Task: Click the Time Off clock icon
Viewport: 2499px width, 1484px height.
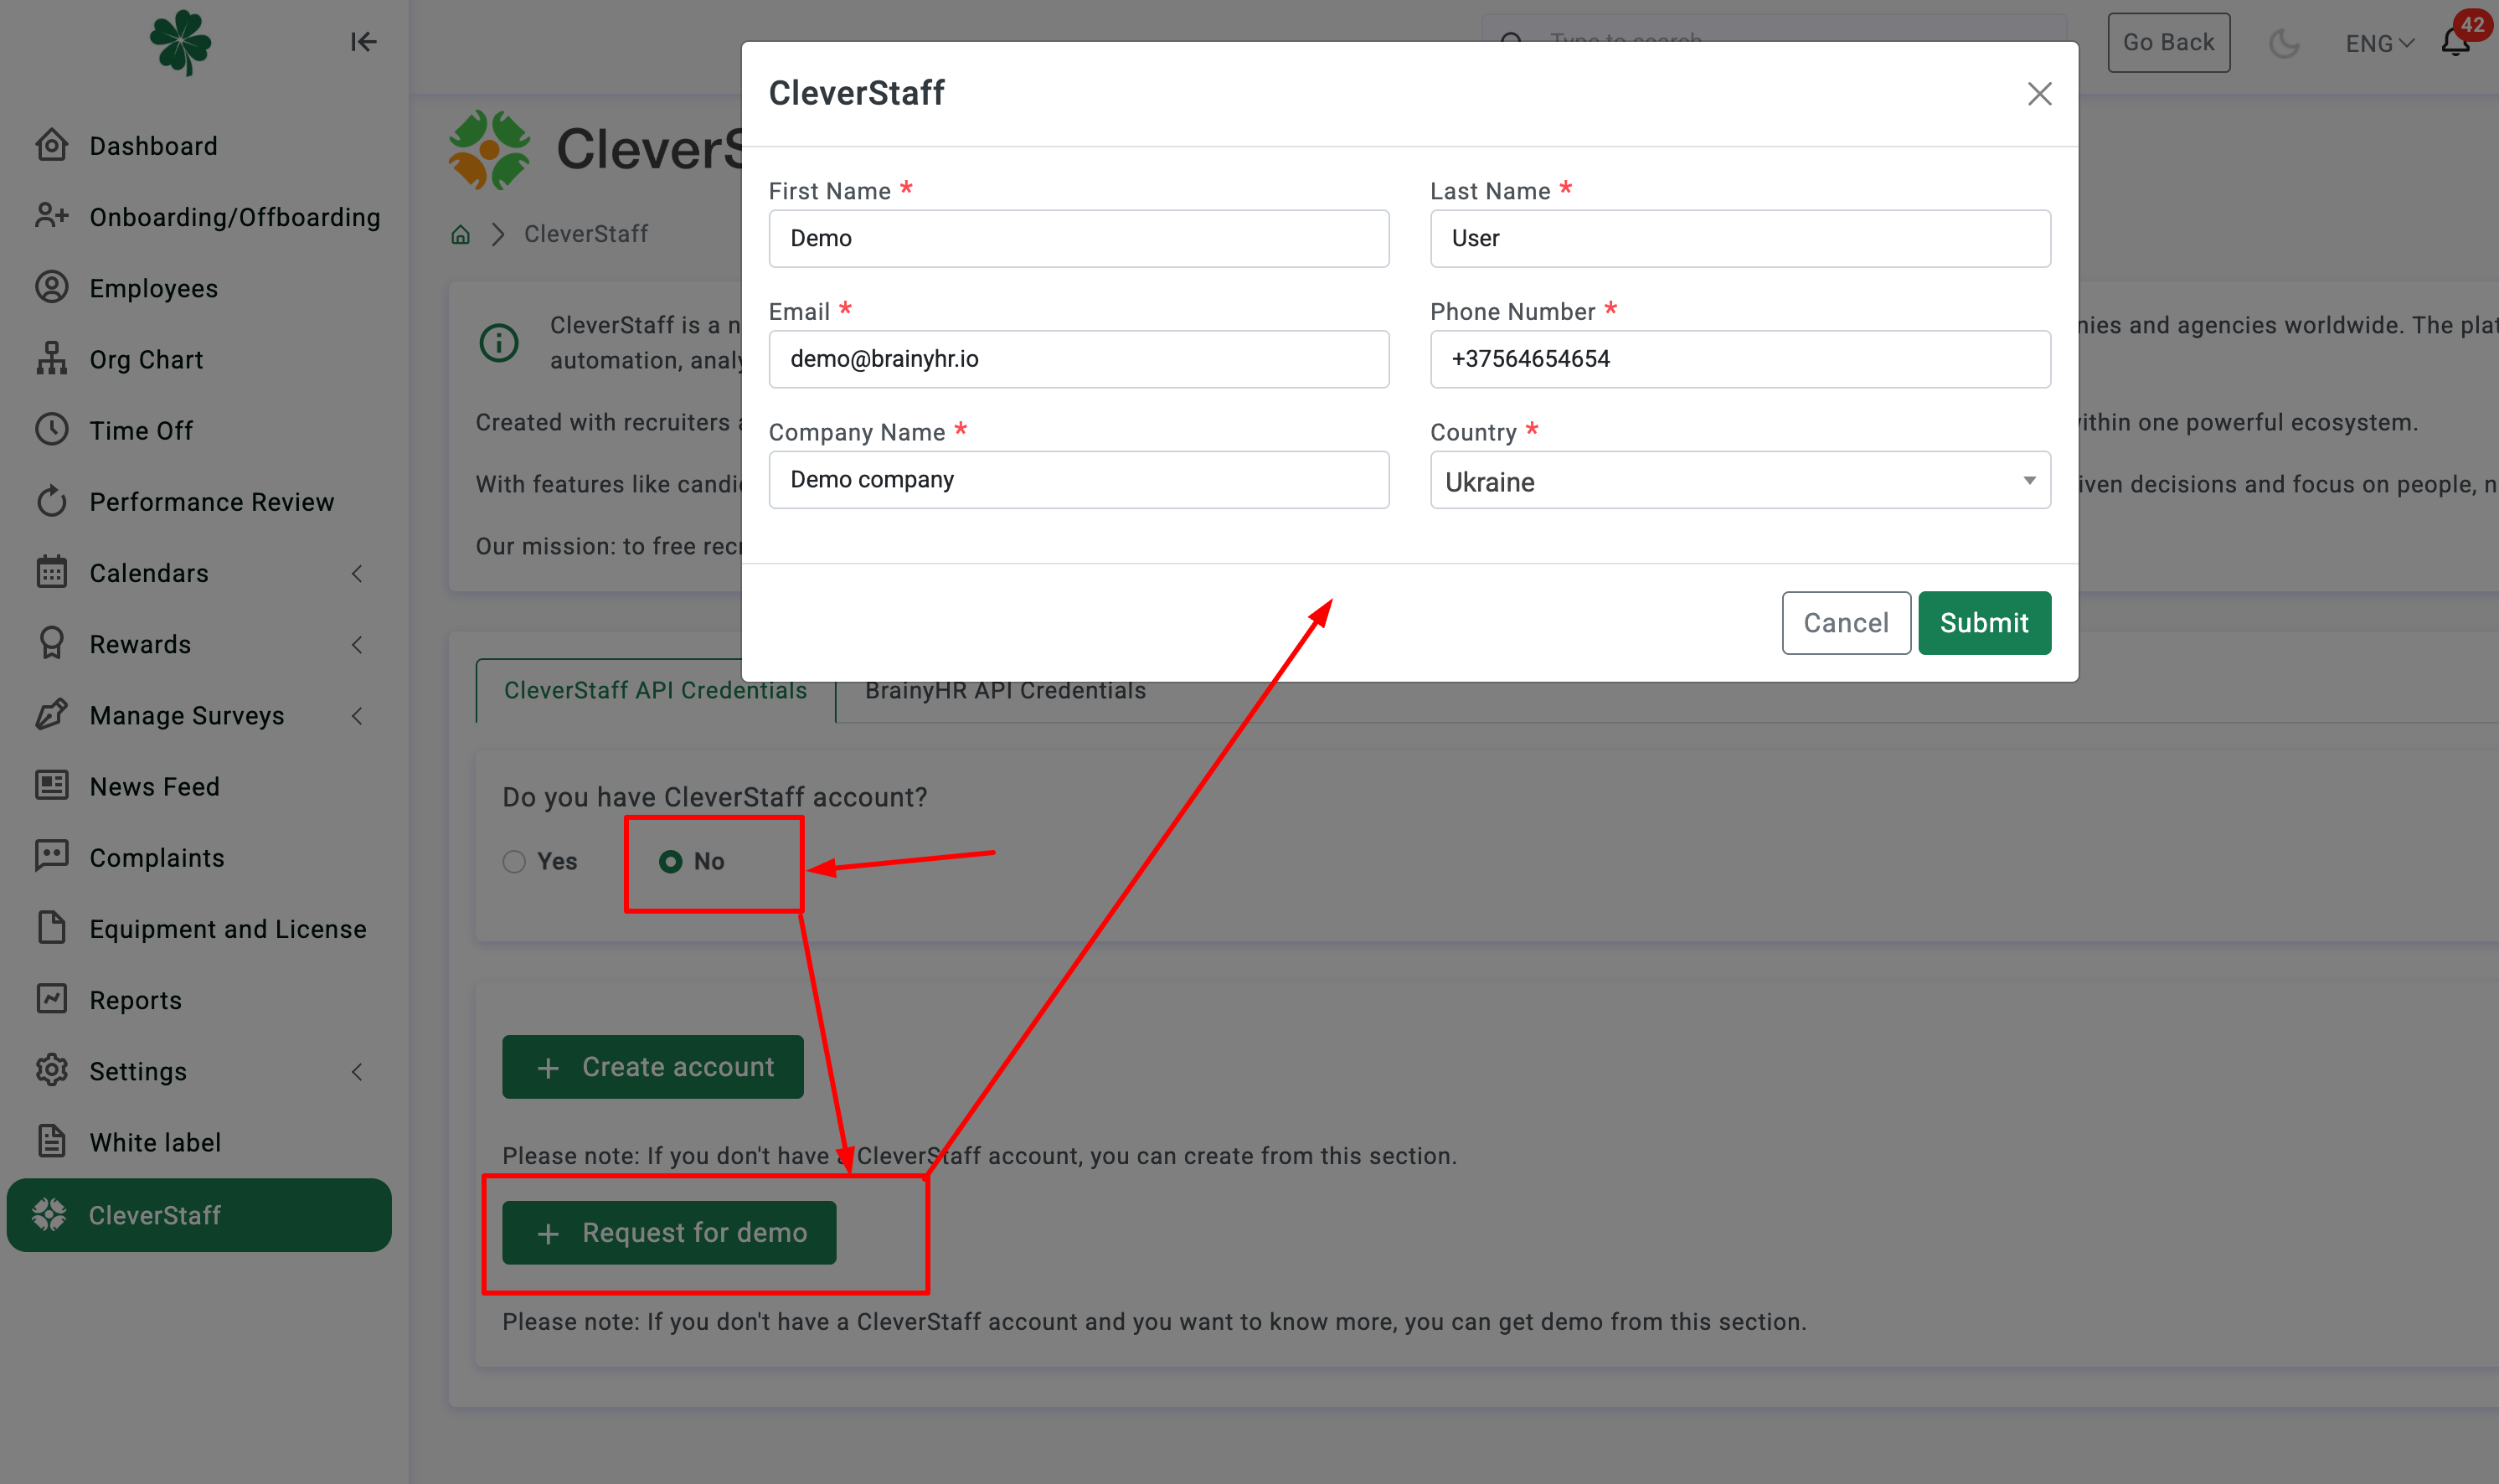Action: tap(52, 430)
